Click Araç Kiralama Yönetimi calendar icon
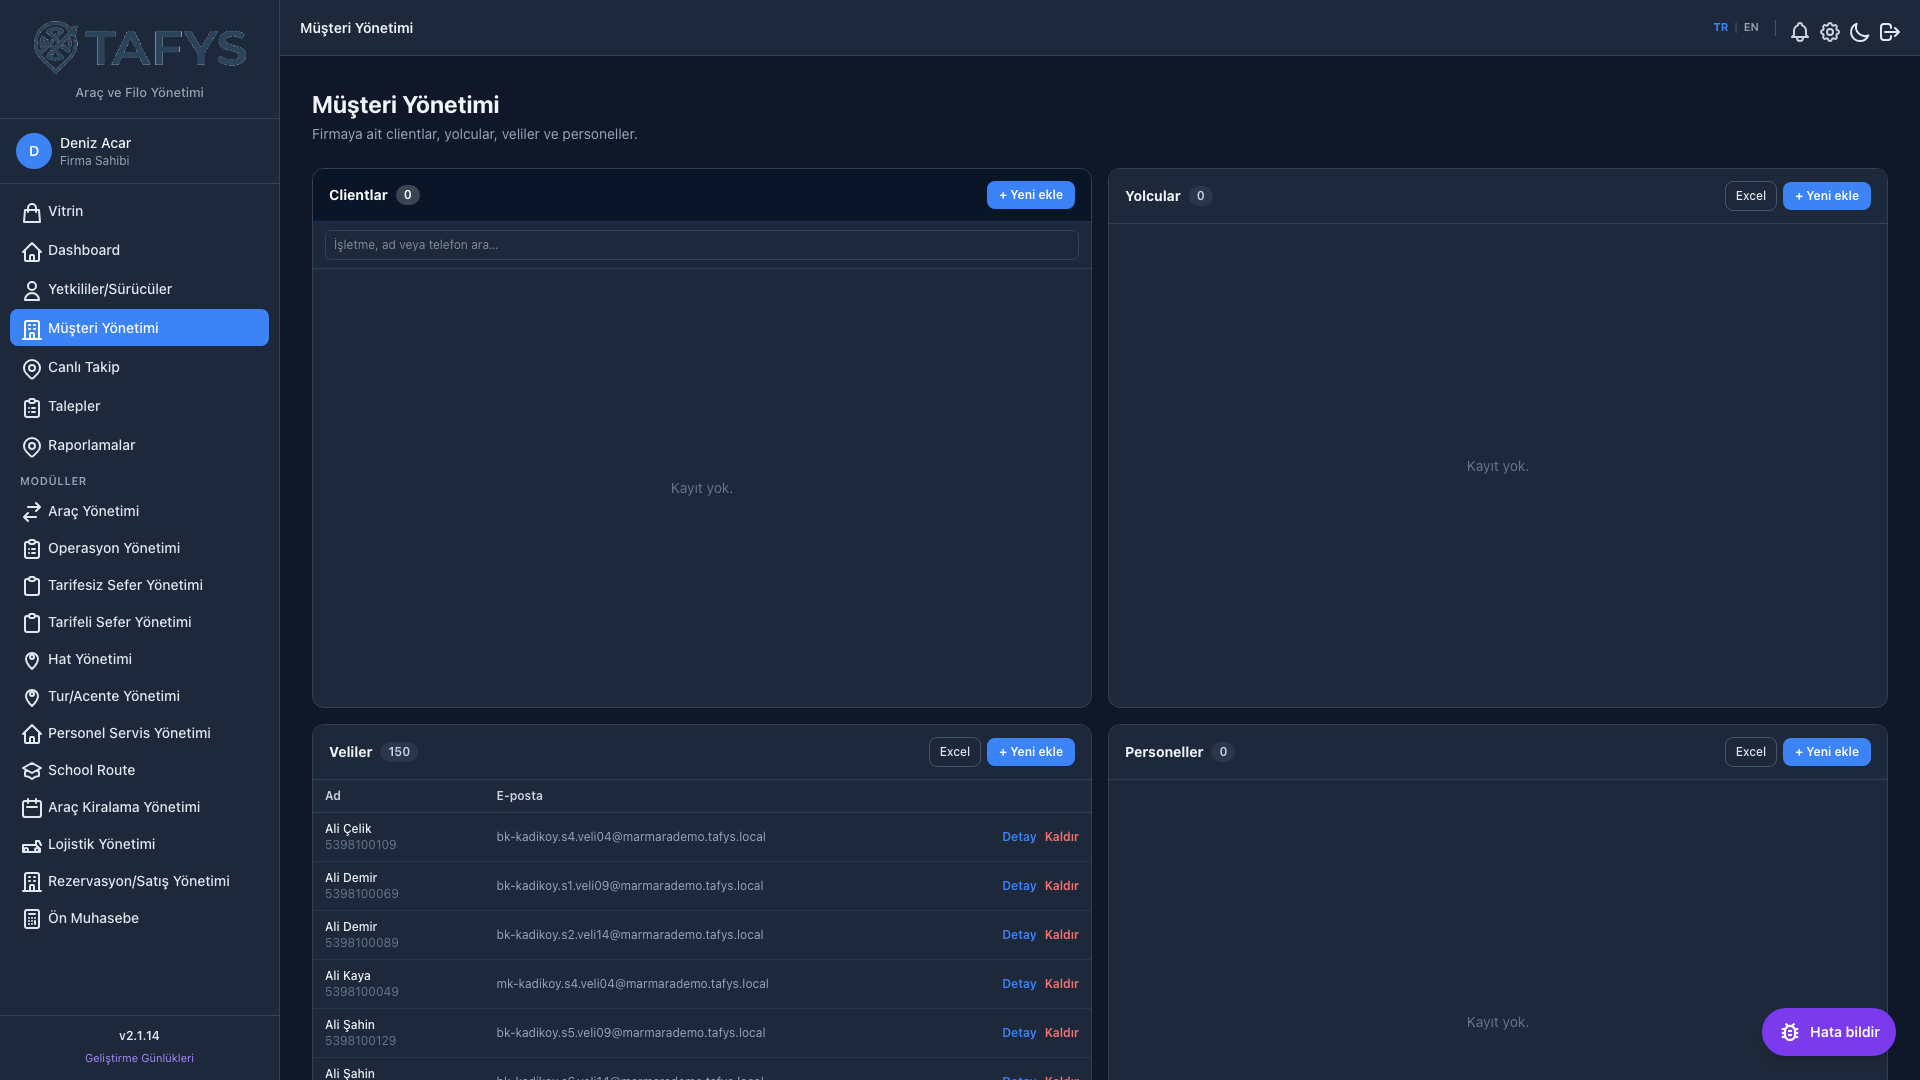This screenshot has height=1080, width=1920. (x=32, y=808)
